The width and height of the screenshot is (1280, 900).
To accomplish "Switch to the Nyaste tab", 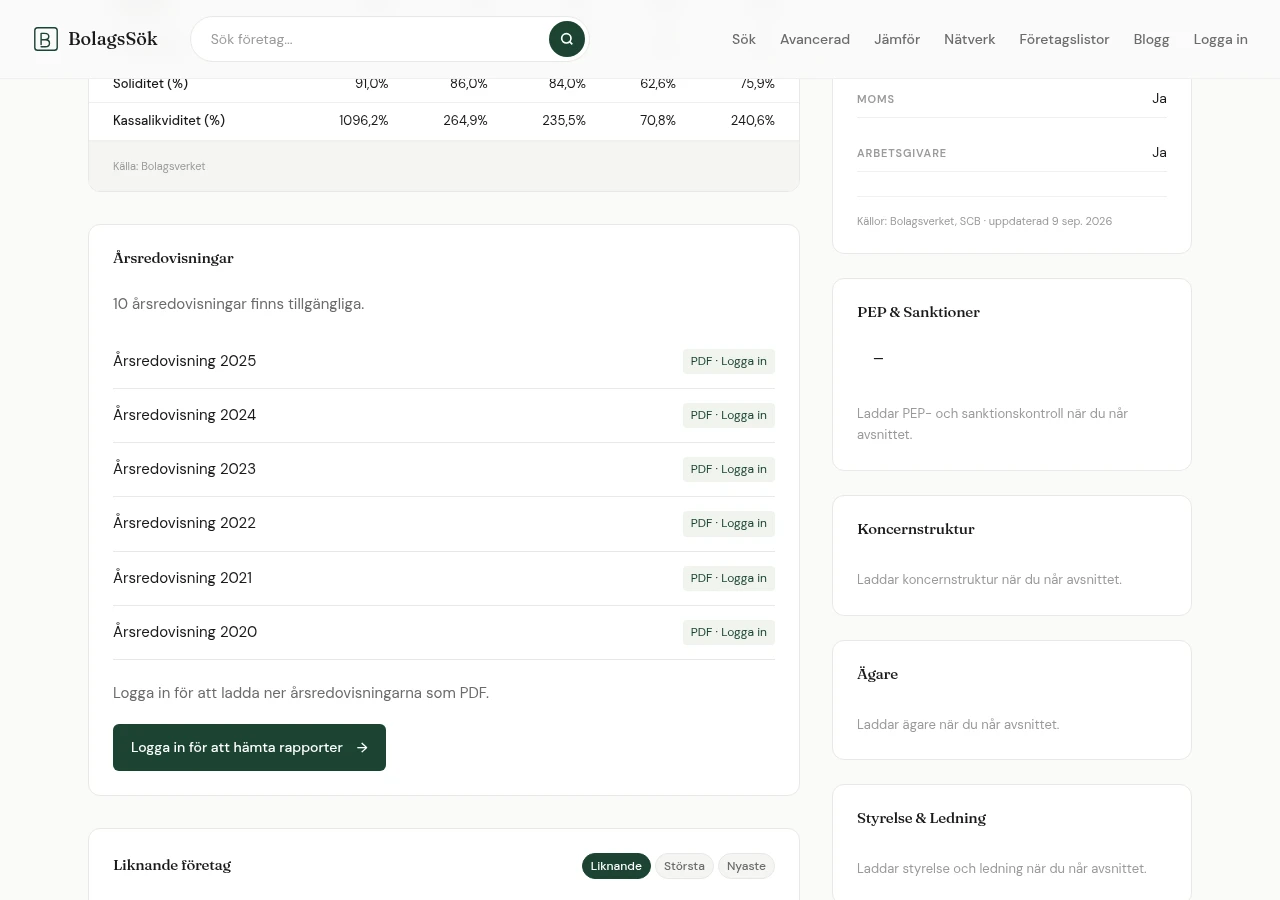I will click(x=746, y=866).
